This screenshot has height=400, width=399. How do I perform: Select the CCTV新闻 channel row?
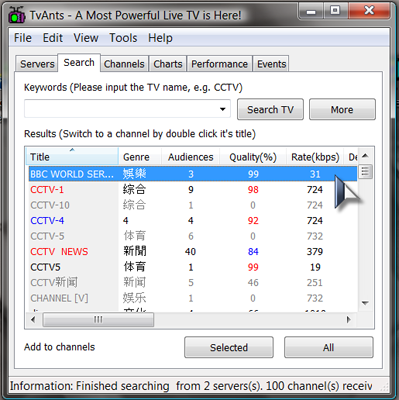(x=193, y=282)
